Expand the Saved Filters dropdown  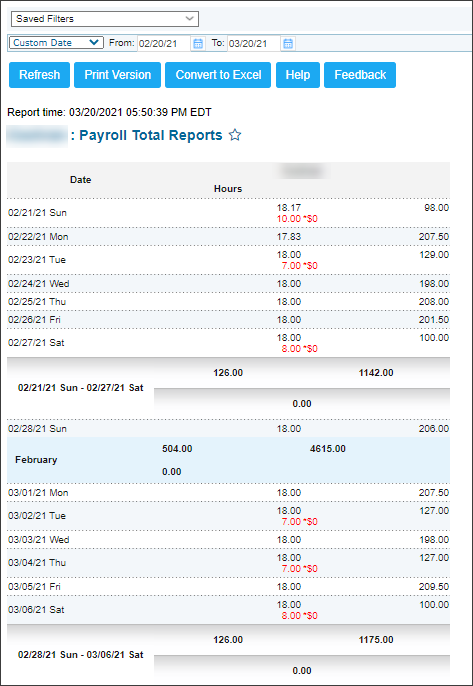pyautogui.click(x=105, y=19)
